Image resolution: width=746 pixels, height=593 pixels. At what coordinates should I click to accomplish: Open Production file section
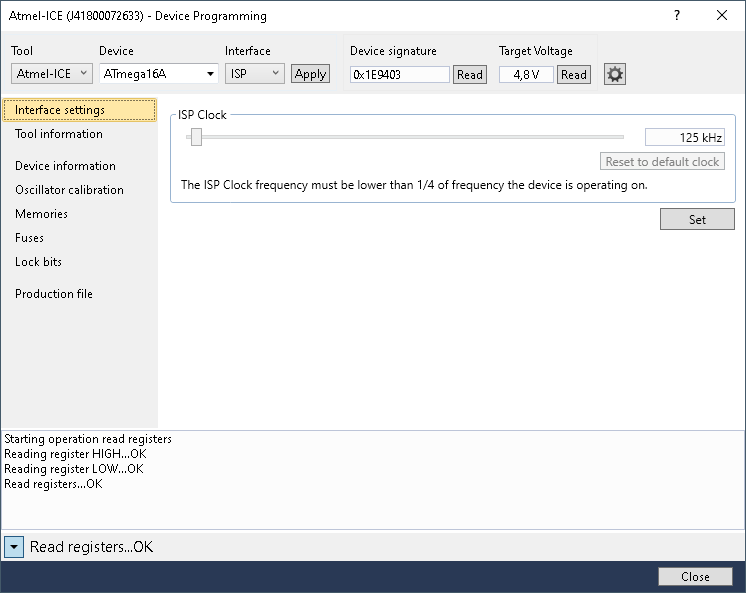pos(54,294)
